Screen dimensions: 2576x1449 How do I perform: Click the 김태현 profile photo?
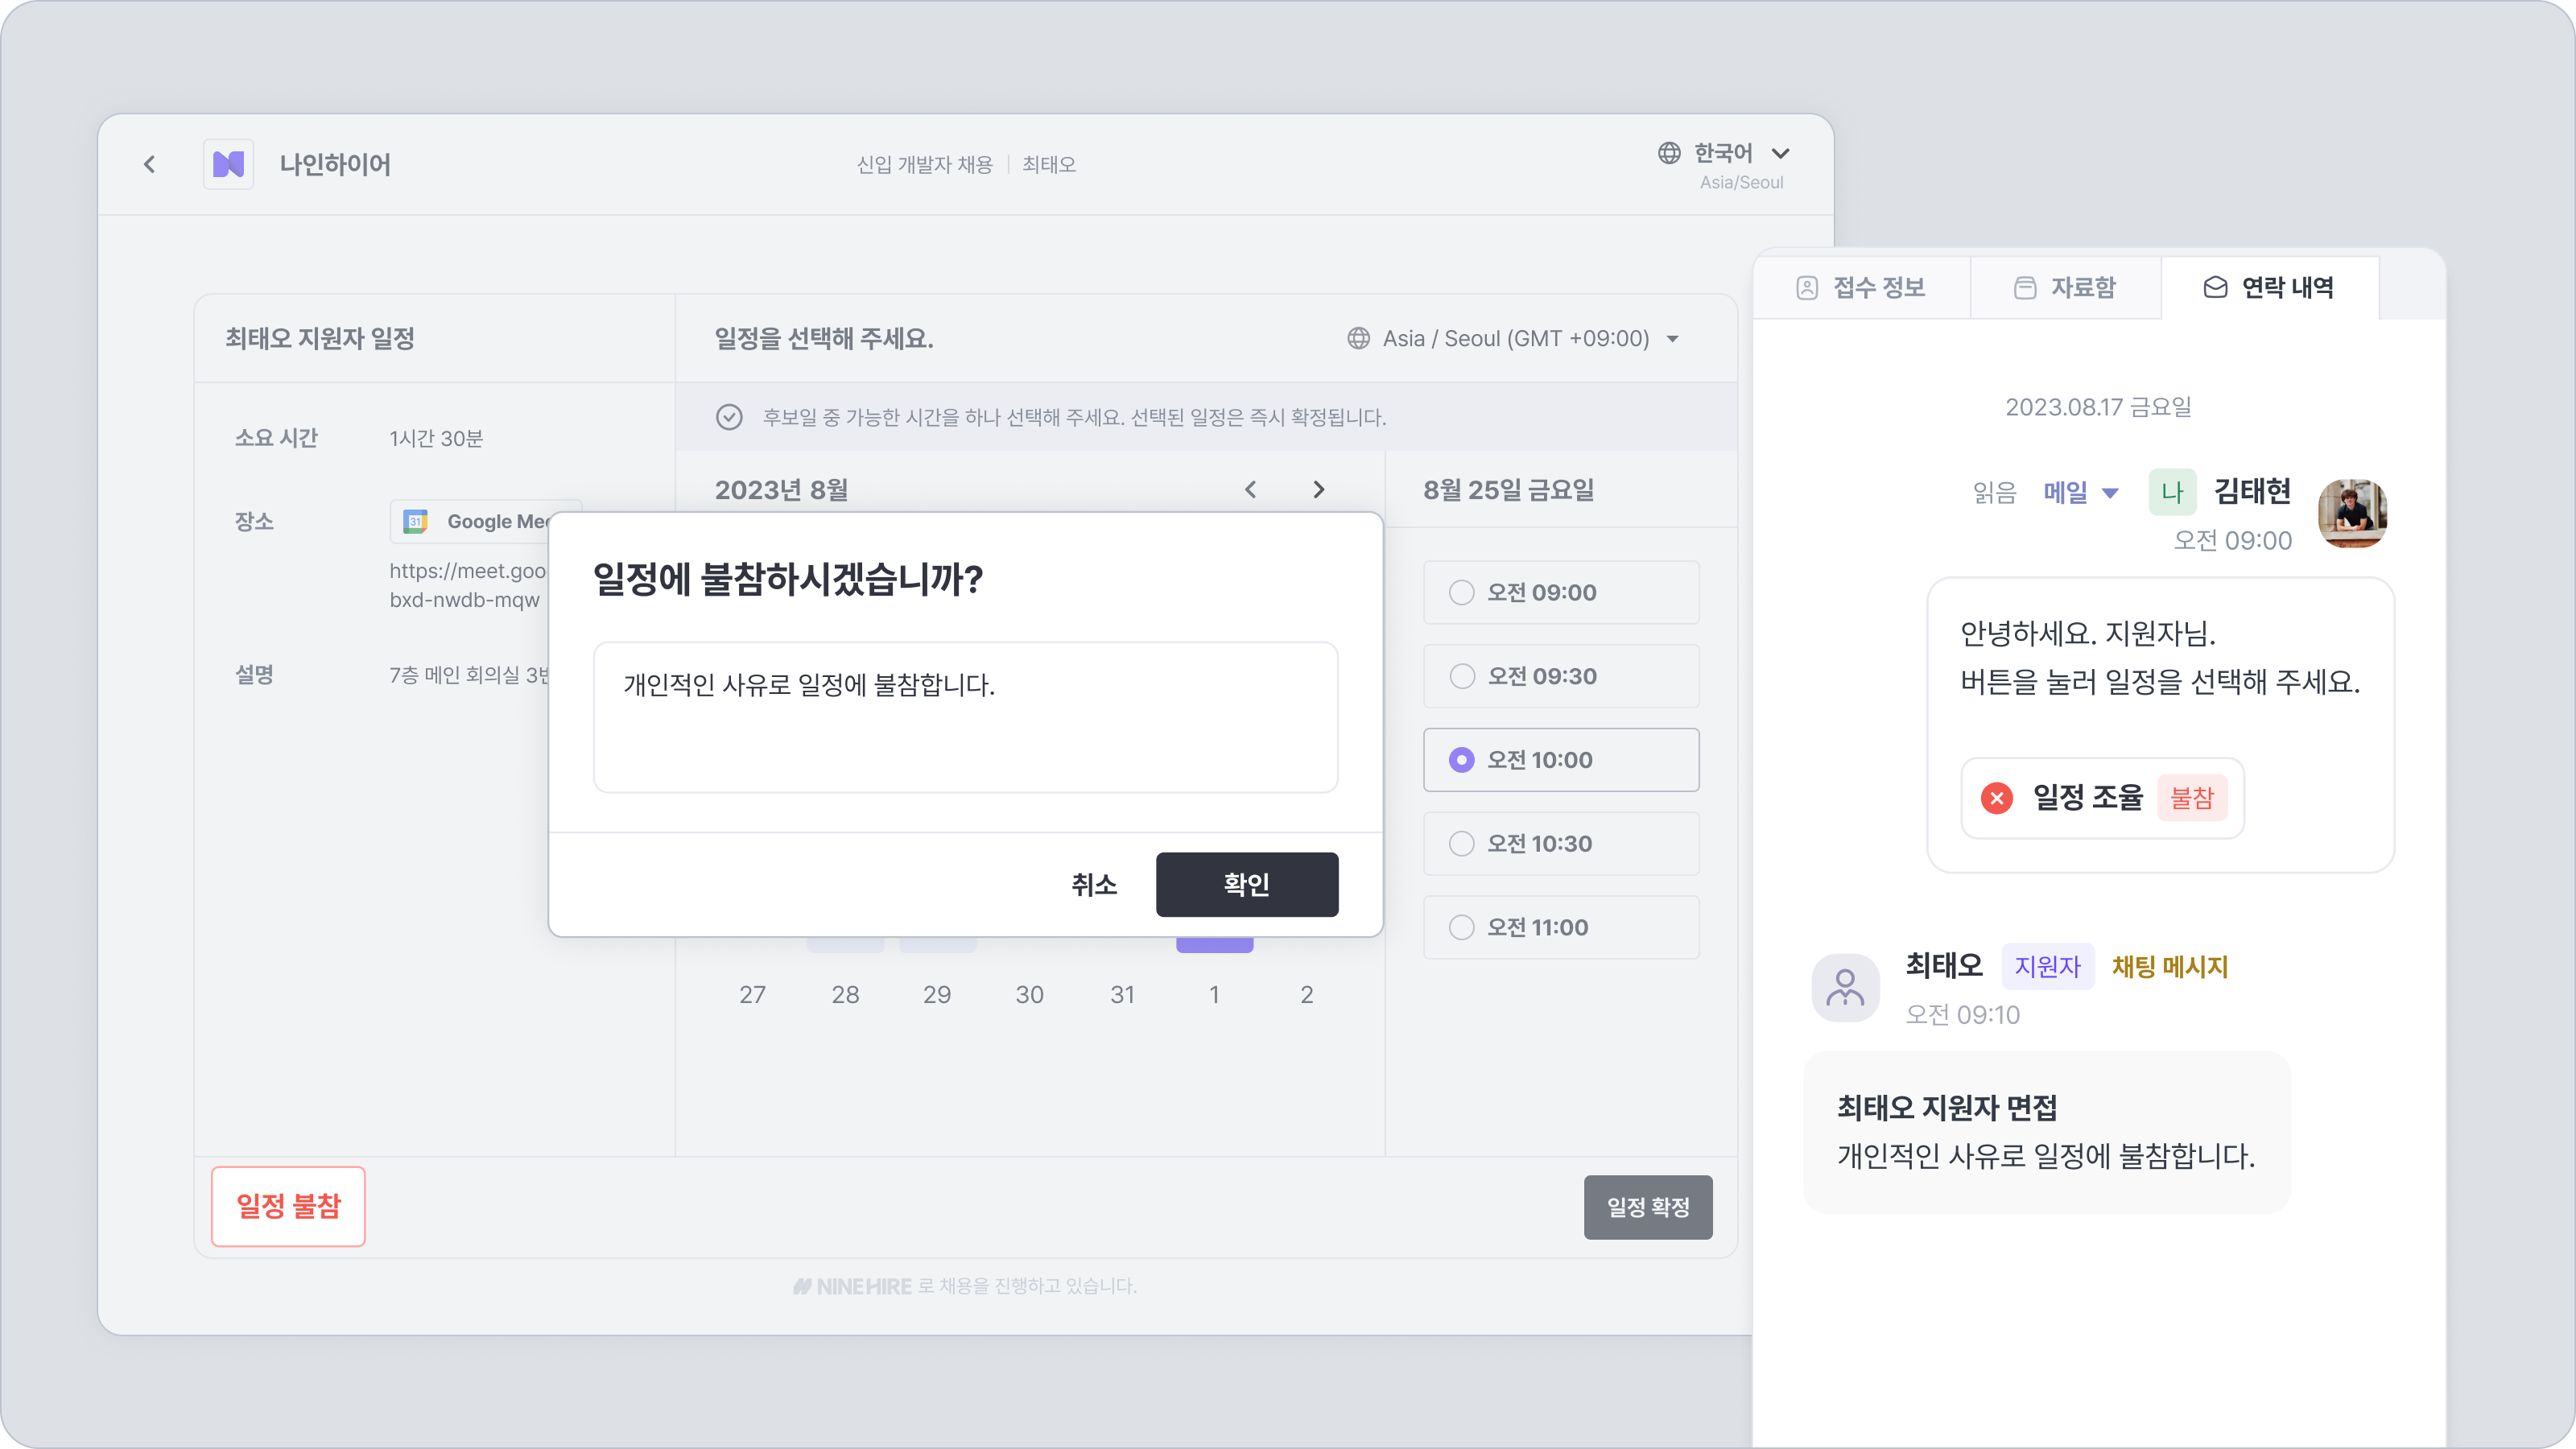coord(2352,512)
